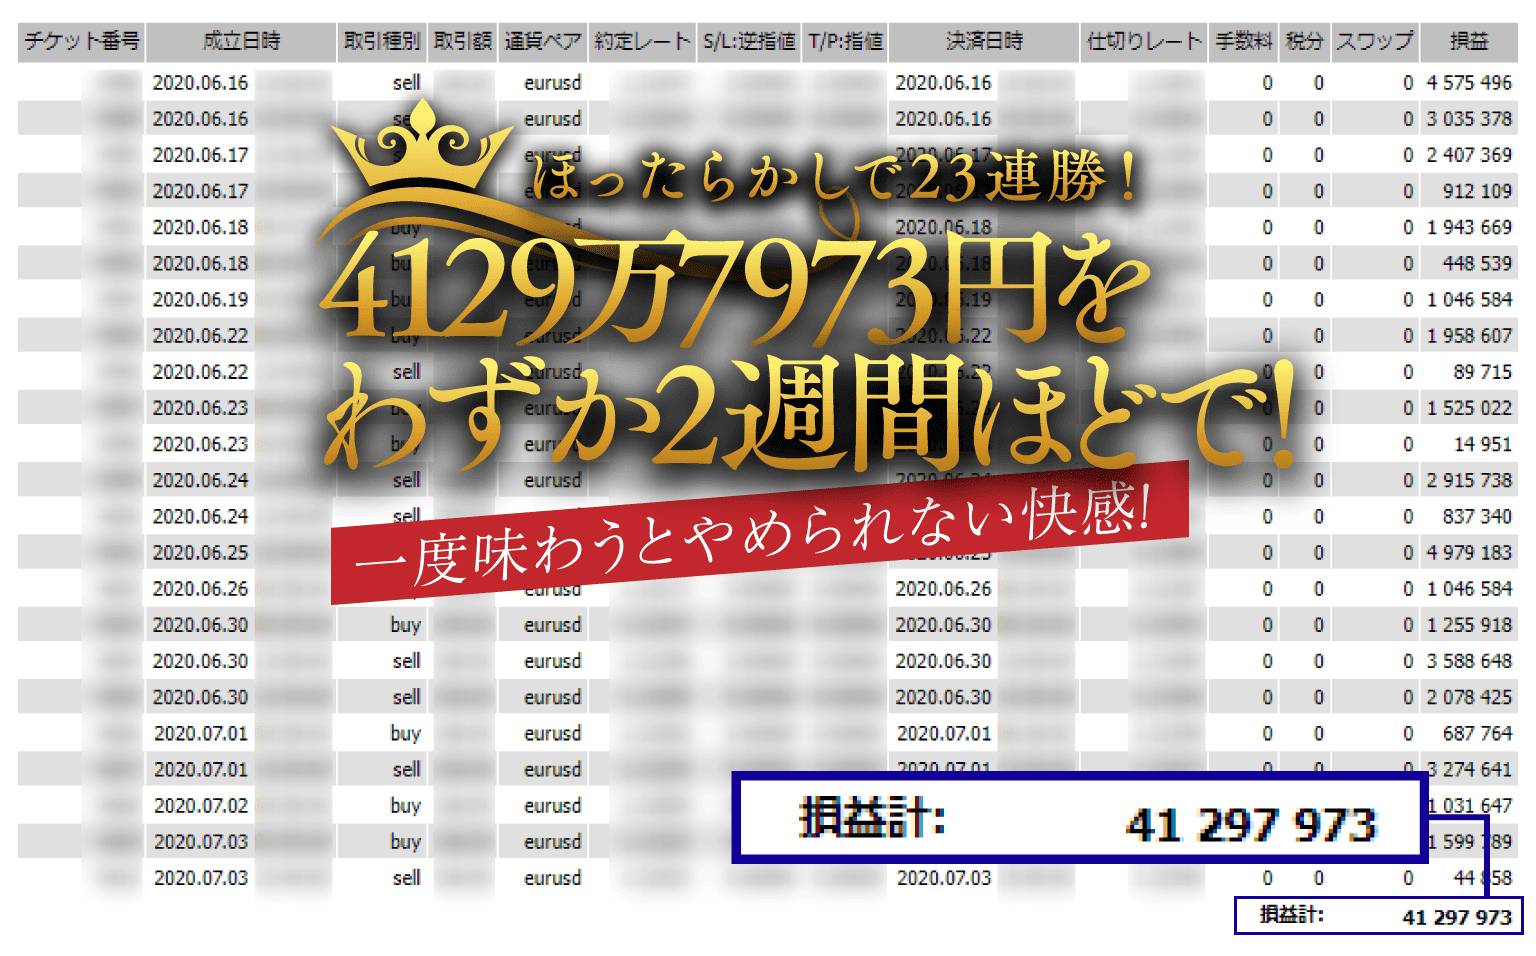The height and width of the screenshot is (956, 1536).
Task: Select the profit cell showing 4 575 496
Action: click(1468, 83)
